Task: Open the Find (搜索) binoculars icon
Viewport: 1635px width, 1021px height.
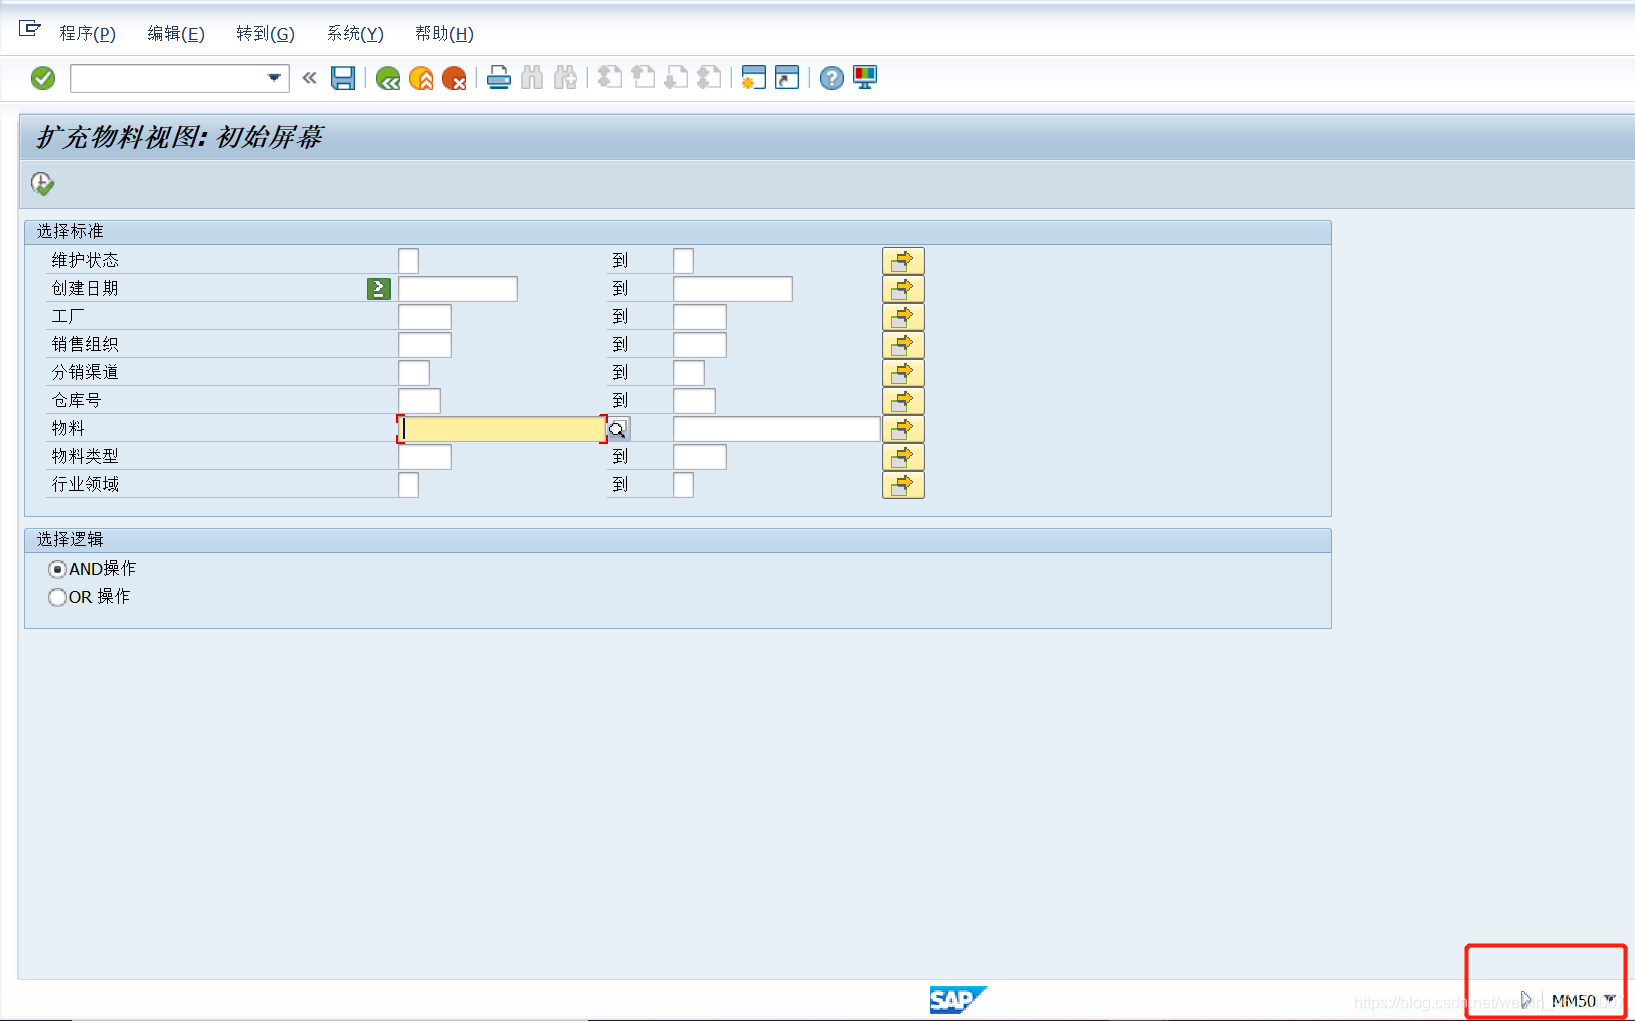Action: [x=532, y=78]
